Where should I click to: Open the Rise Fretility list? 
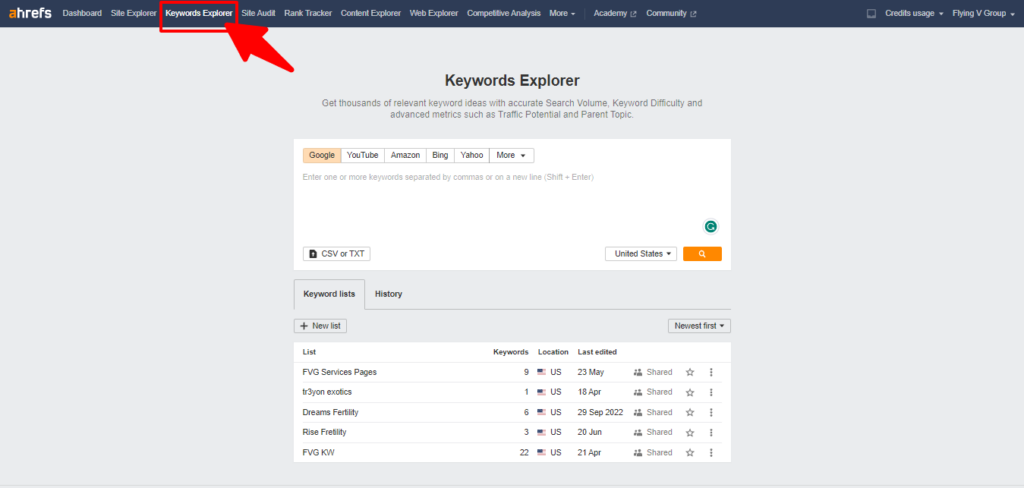(325, 432)
